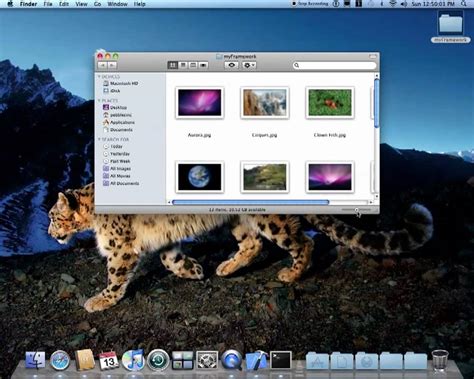Screen dimensions: 474x379
Task: Open the Finder menu
Action: pyautogui.click(x=28, y=4)
